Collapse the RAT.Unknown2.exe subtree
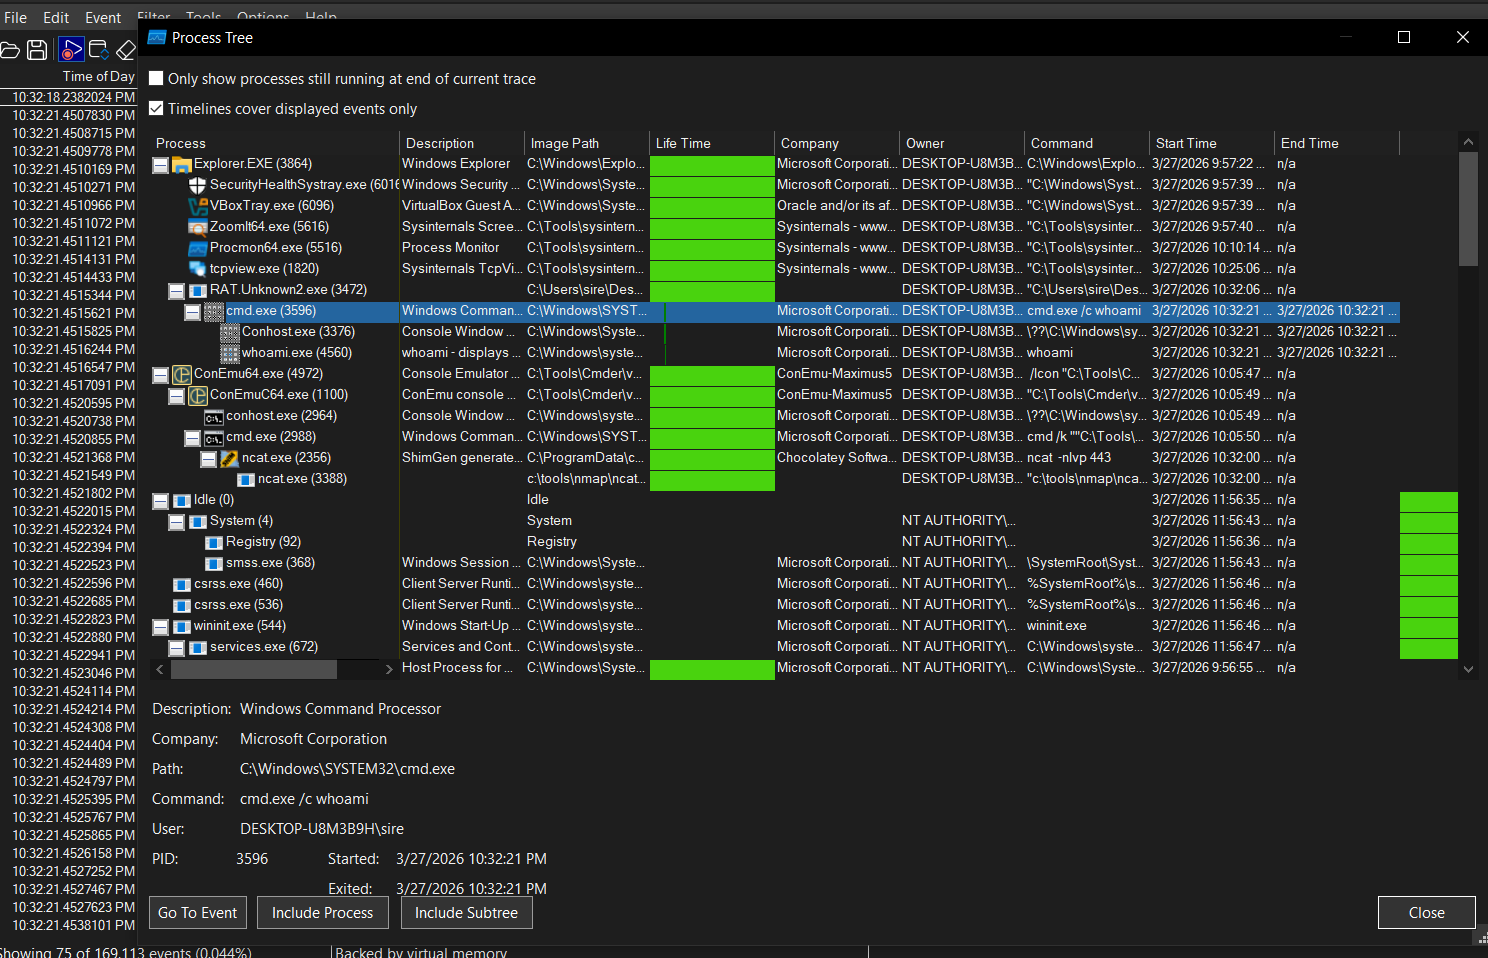The height and width of the screenshot is (958, 1488). click(176, 290)
